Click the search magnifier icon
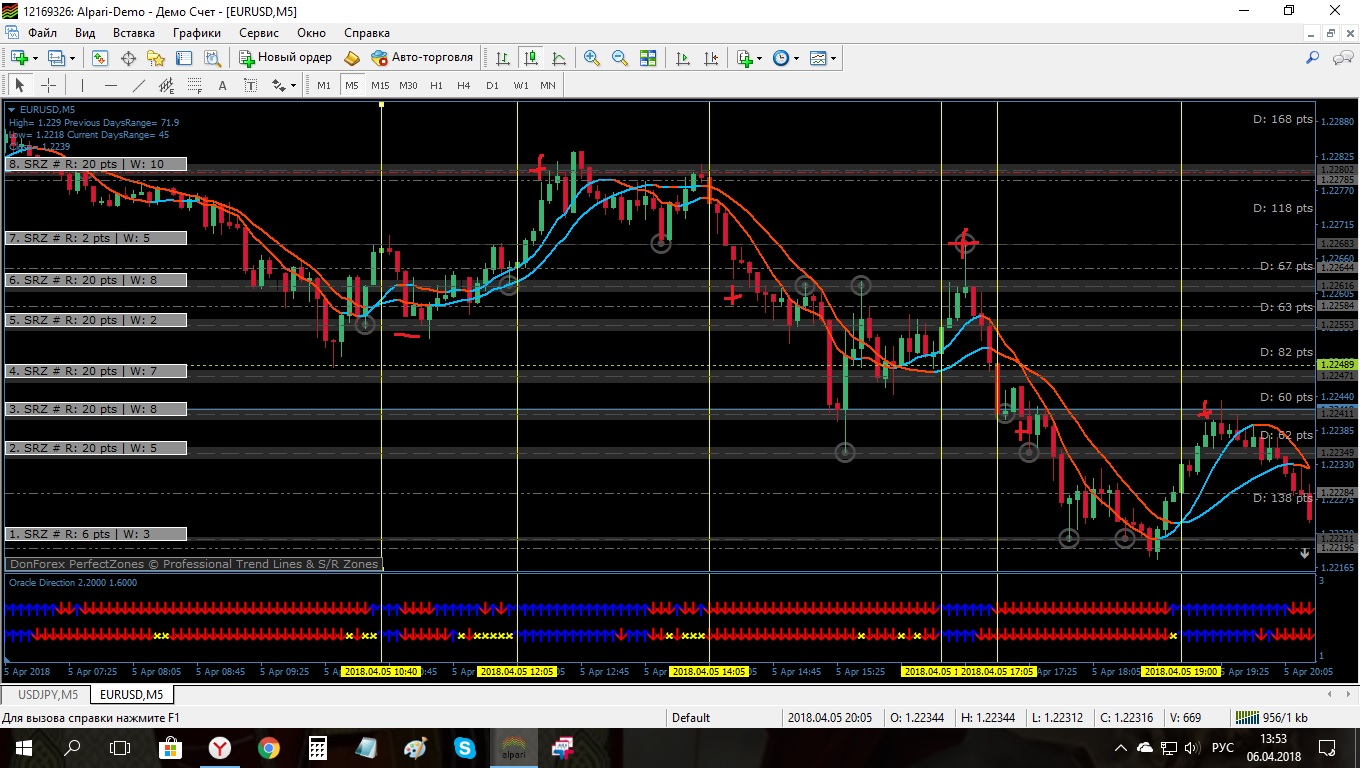This screenshot has height=768, width=1360. click(x=1313, y=58)
